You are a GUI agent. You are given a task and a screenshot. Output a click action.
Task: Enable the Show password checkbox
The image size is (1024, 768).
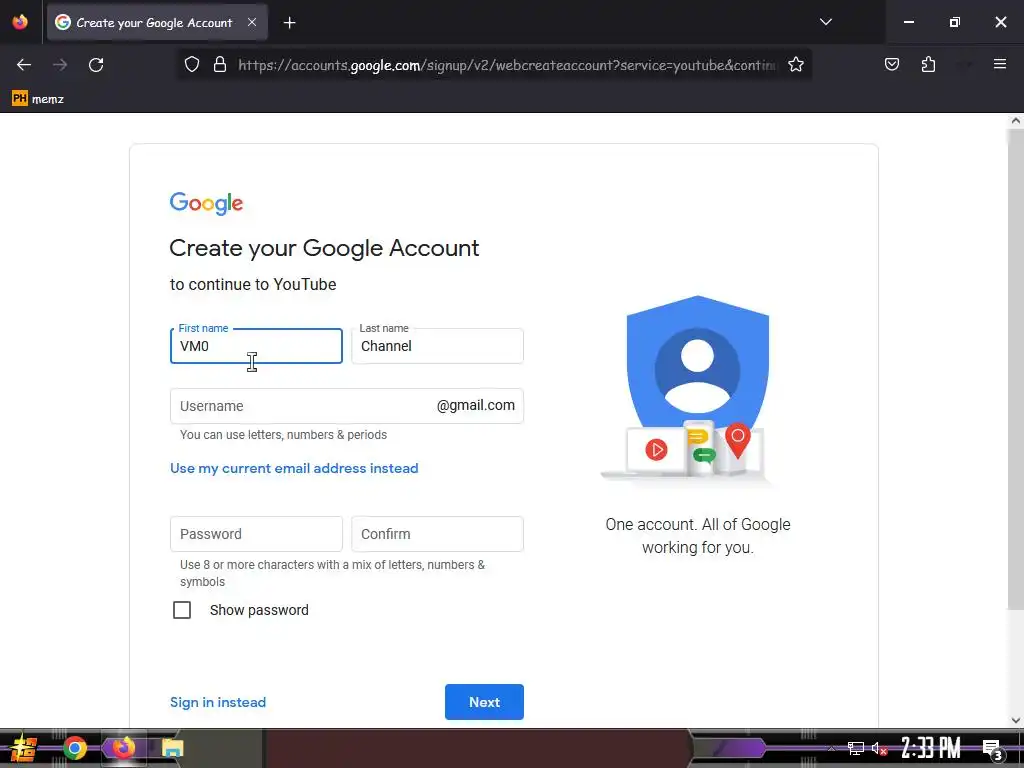(182, 610)
